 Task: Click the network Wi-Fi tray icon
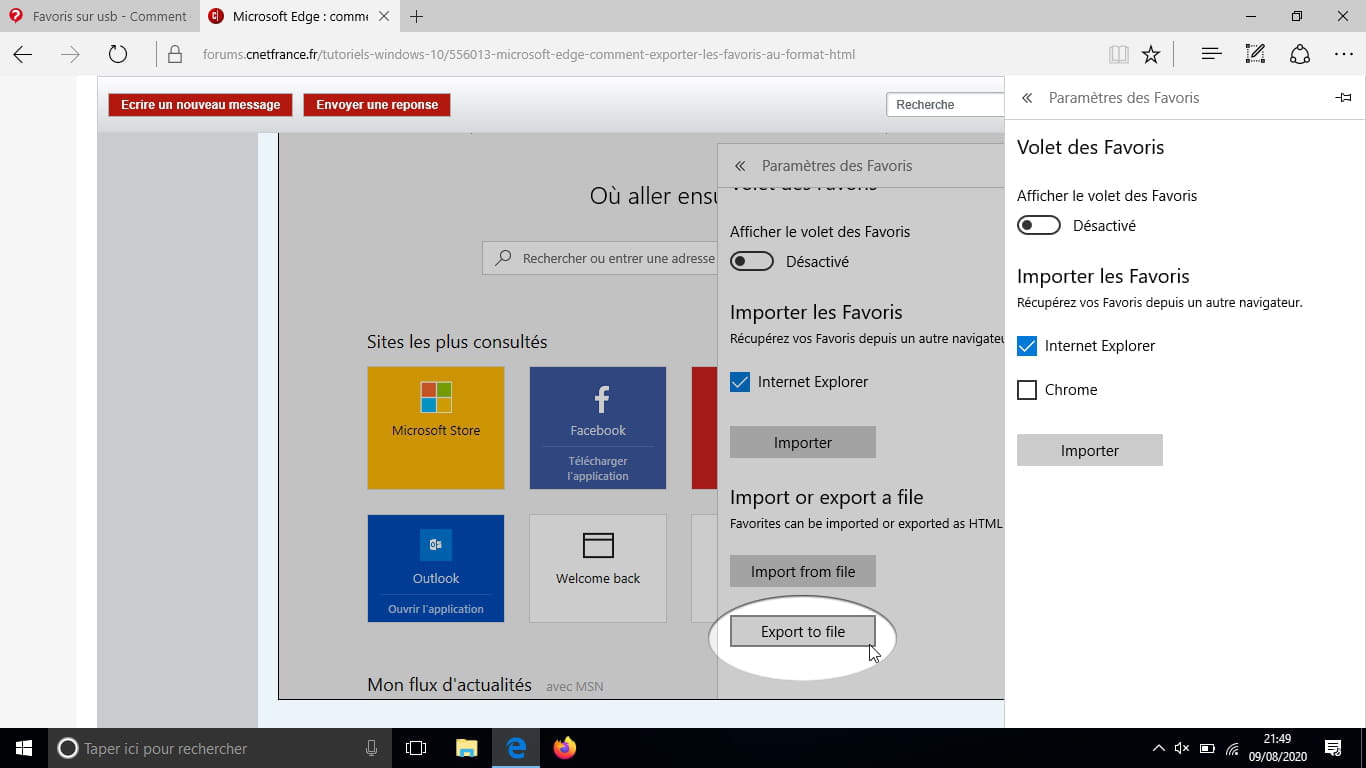[1233, 748]
